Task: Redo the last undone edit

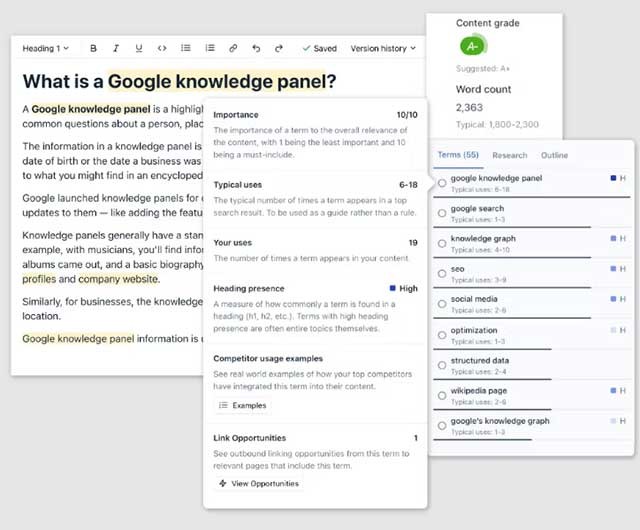Action: (279, 48)
